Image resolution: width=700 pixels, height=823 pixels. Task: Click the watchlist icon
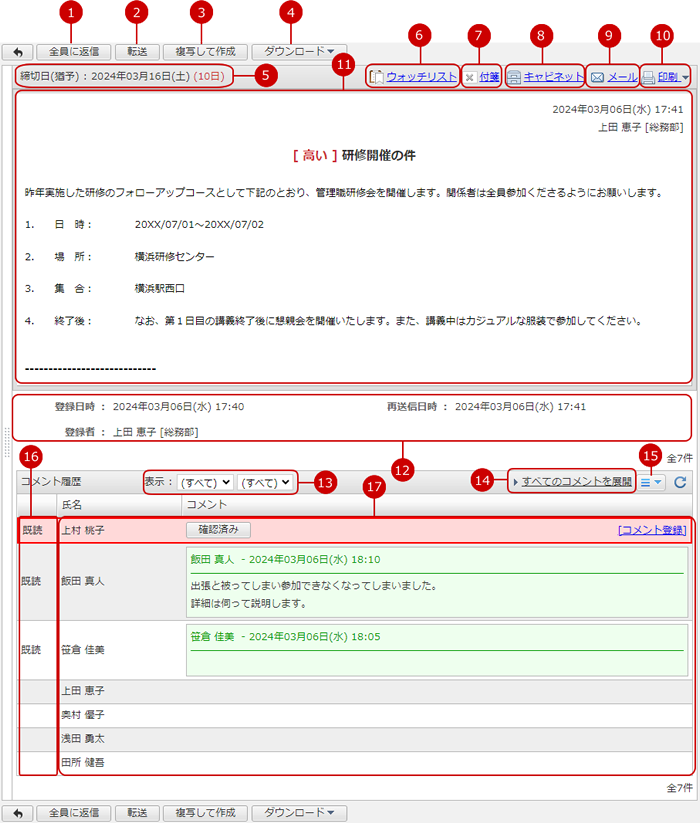pos(376,77)
